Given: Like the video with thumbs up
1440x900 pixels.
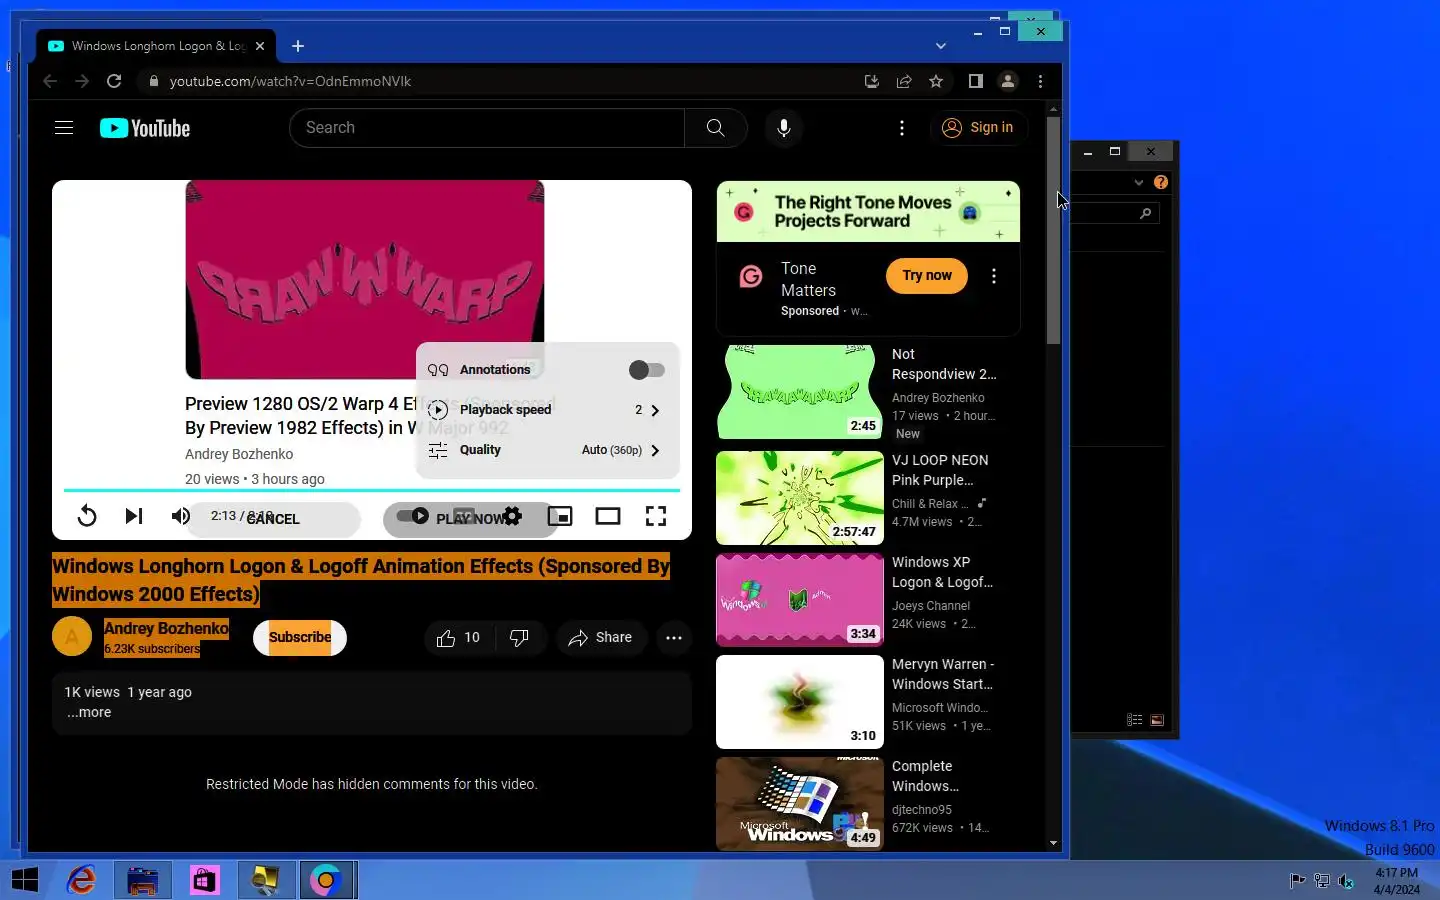Looking at the screenshot, I should click(458, 638).
